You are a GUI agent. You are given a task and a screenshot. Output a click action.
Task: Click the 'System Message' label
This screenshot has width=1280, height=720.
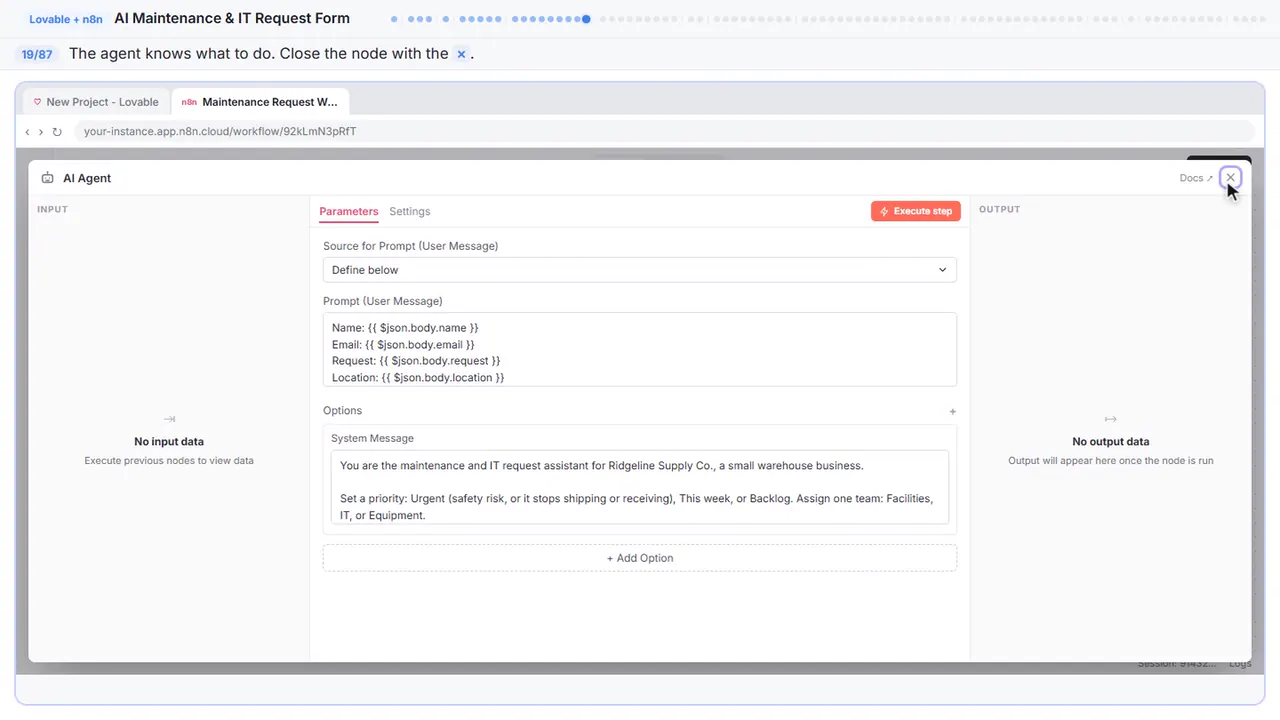[372, 438]
